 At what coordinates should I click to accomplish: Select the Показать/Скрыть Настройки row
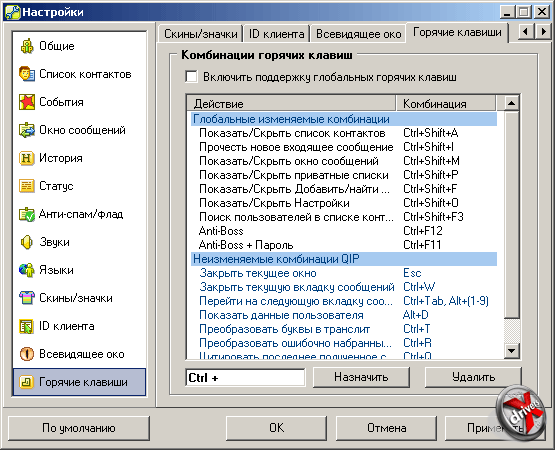[344, 203]
